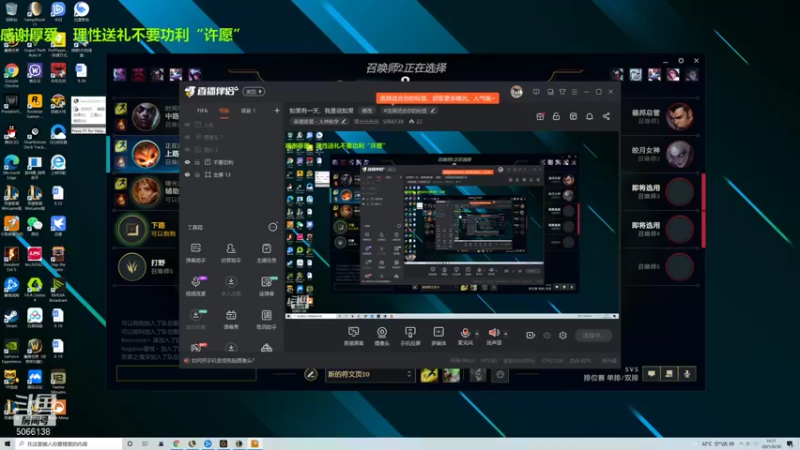Click the share icon in streaming app
The height and width of the screenshot is (450, 800).
(x=606, y=116)
